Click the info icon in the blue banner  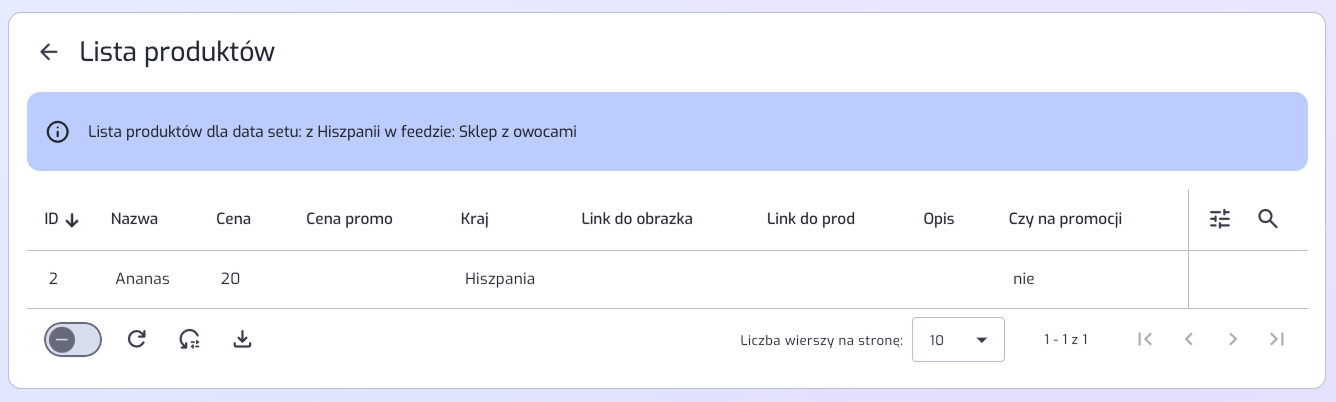pos(58,132)
